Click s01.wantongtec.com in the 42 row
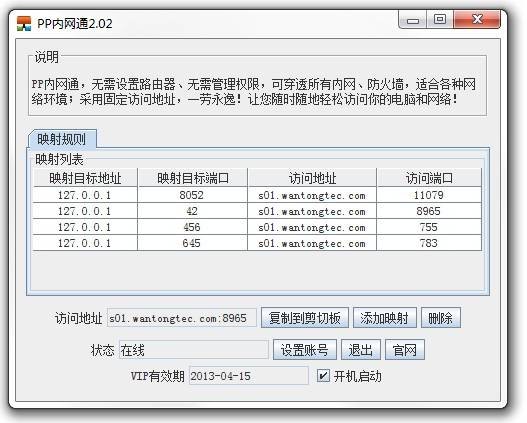The height and width of the screenshot is (423, 527). pyautogui.click(x=312, y=211)
